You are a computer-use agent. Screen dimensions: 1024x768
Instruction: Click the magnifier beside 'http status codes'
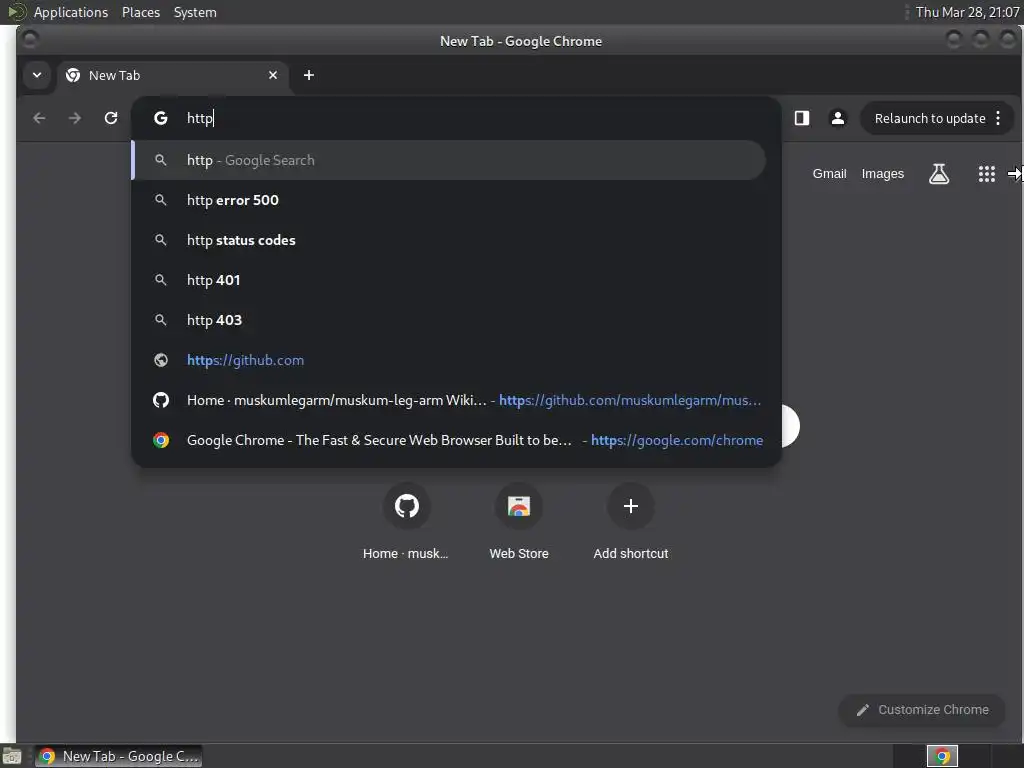click(x=161, y=240)
